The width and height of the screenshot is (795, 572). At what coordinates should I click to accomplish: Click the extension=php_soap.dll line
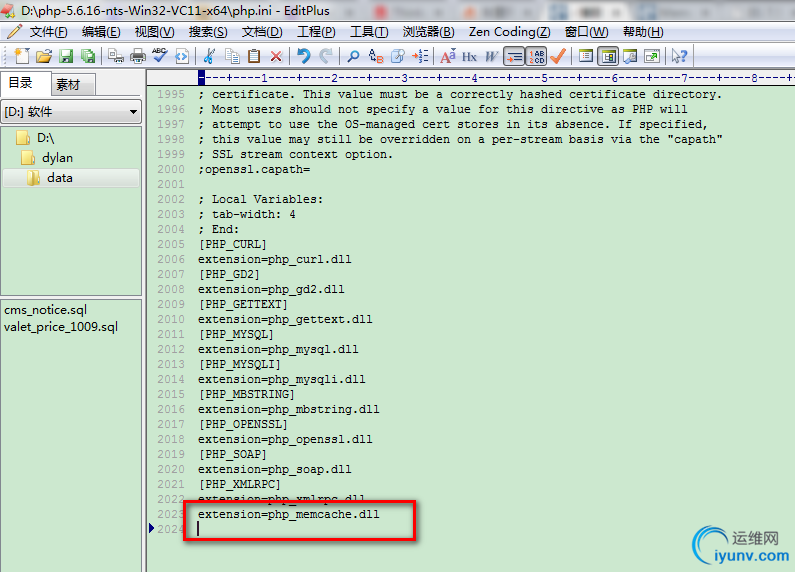tap(274, 469)
